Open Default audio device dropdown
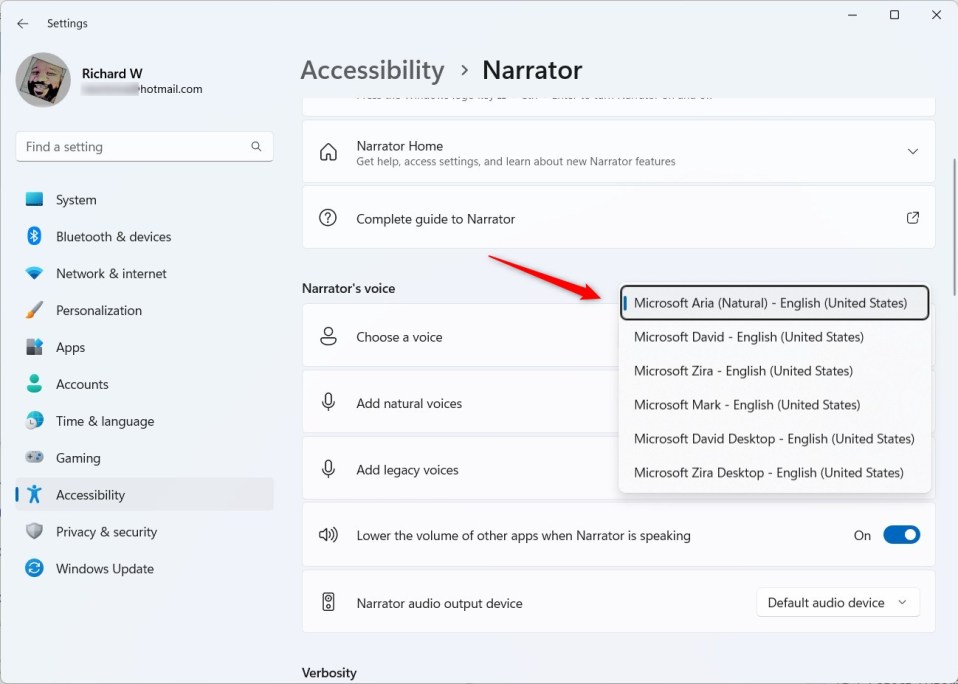 point(838,603)
